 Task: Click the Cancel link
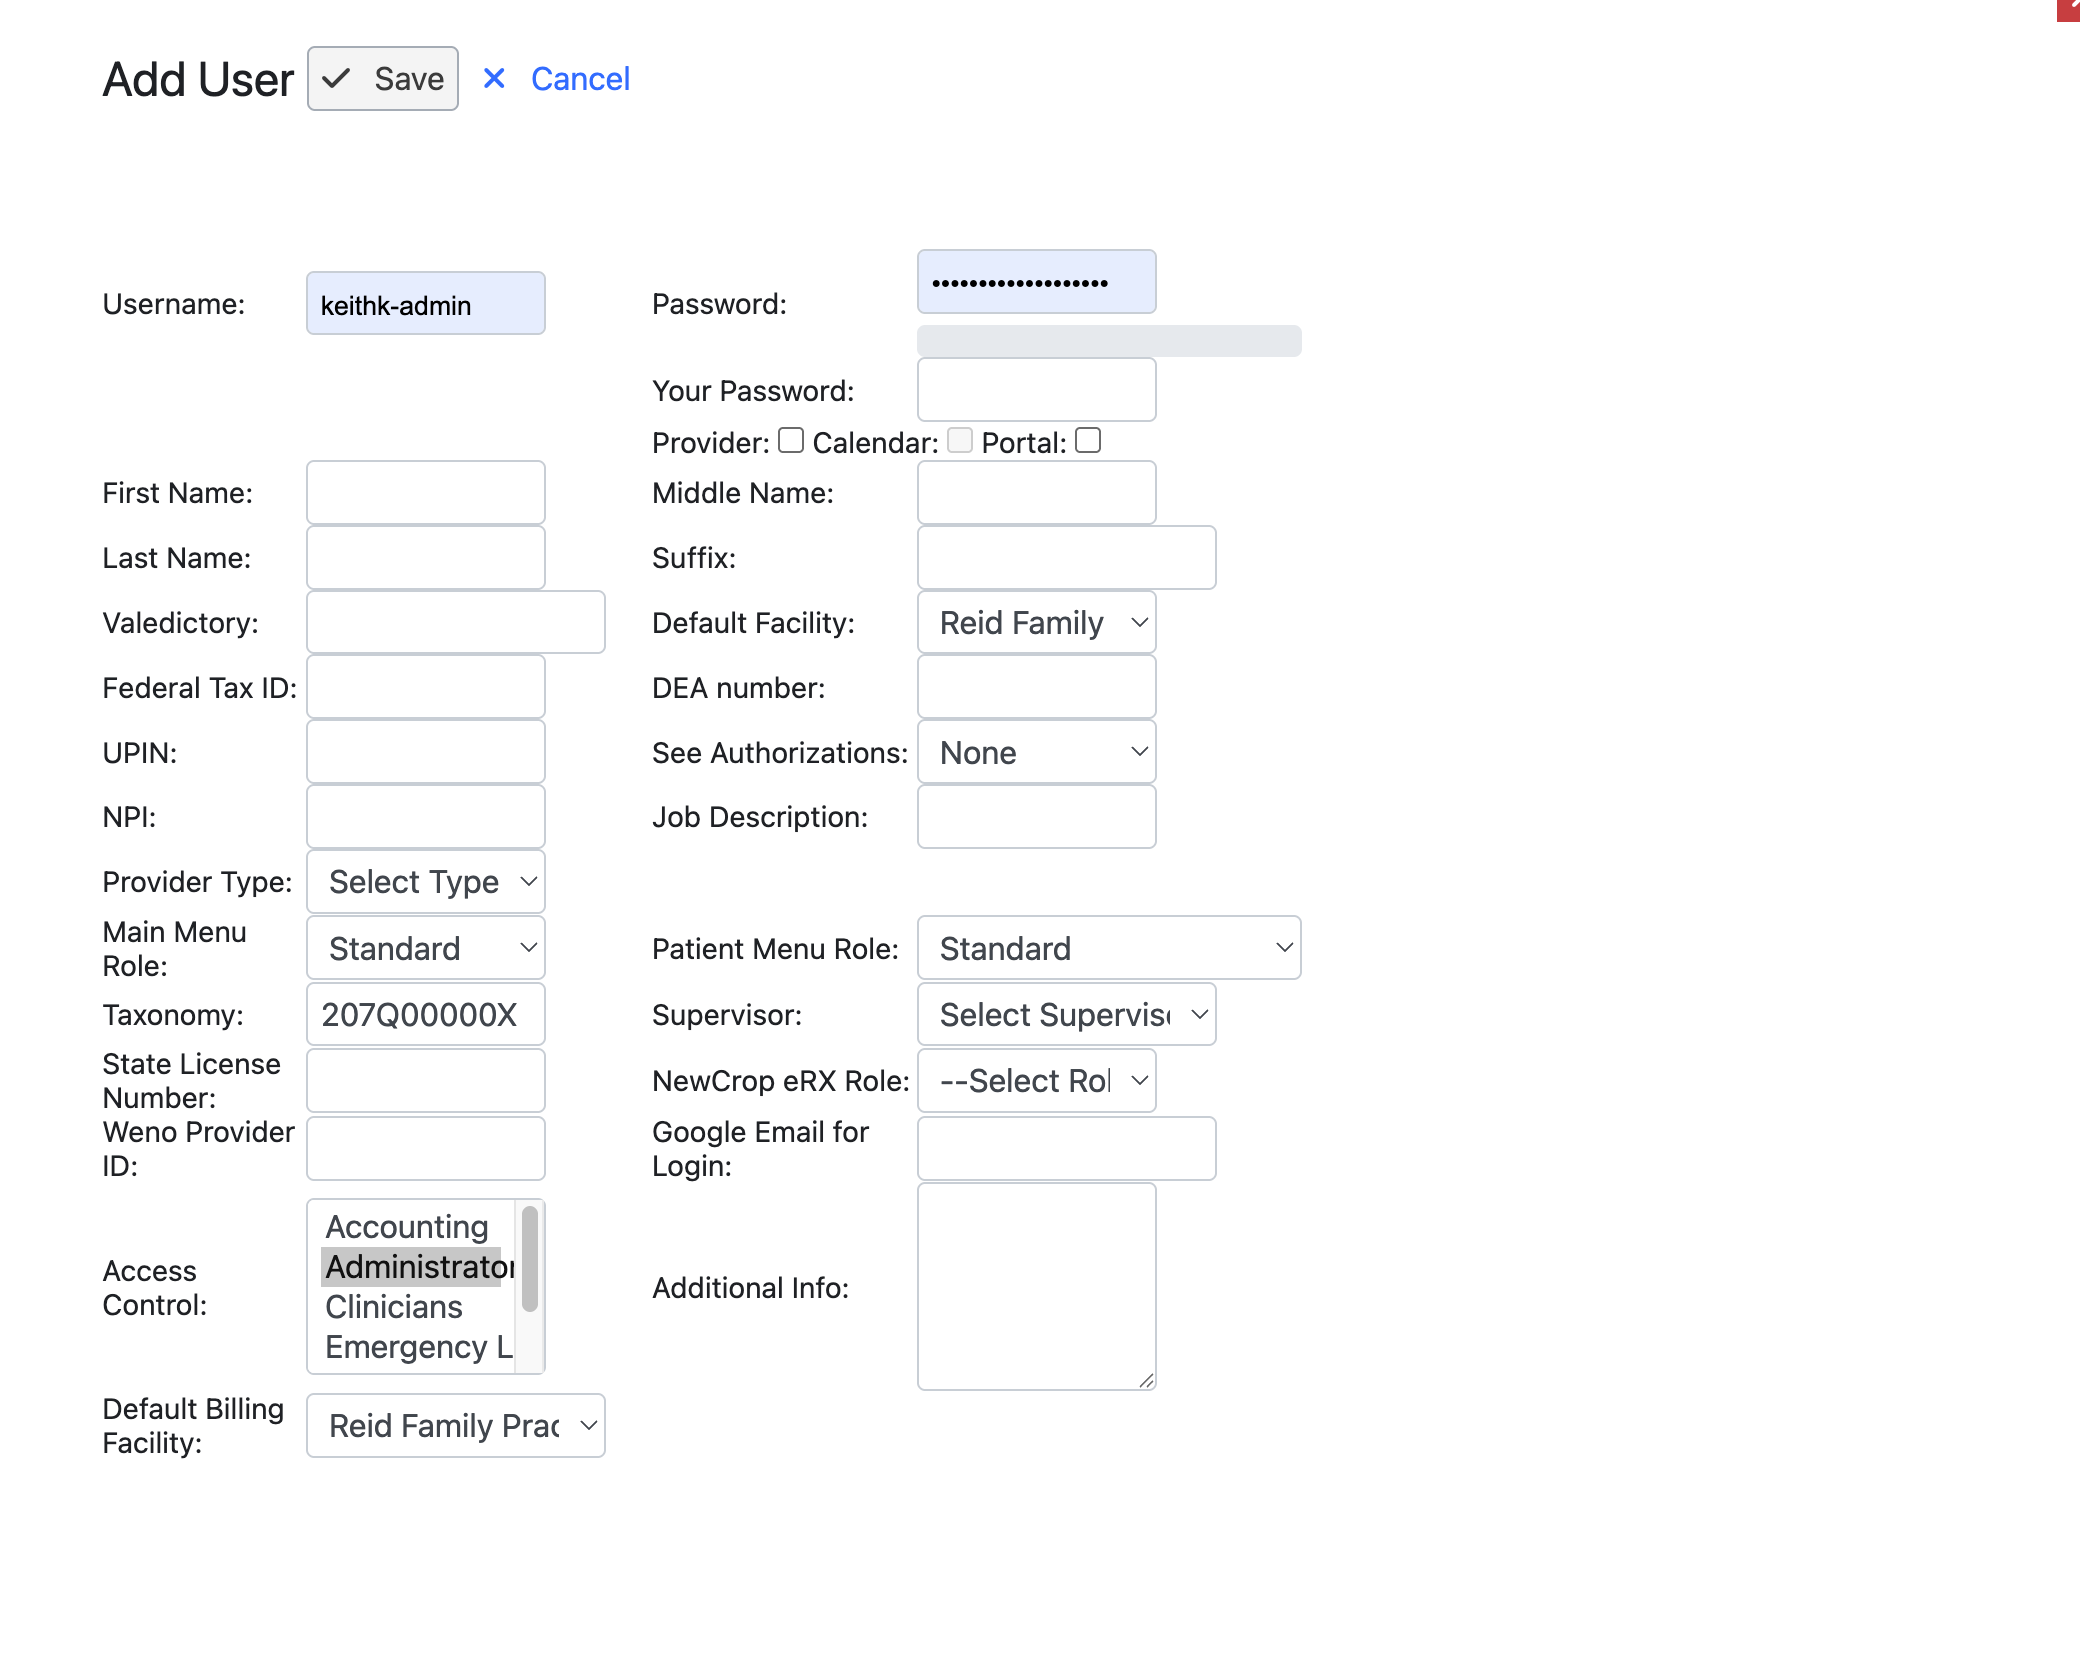pos(580,79)
